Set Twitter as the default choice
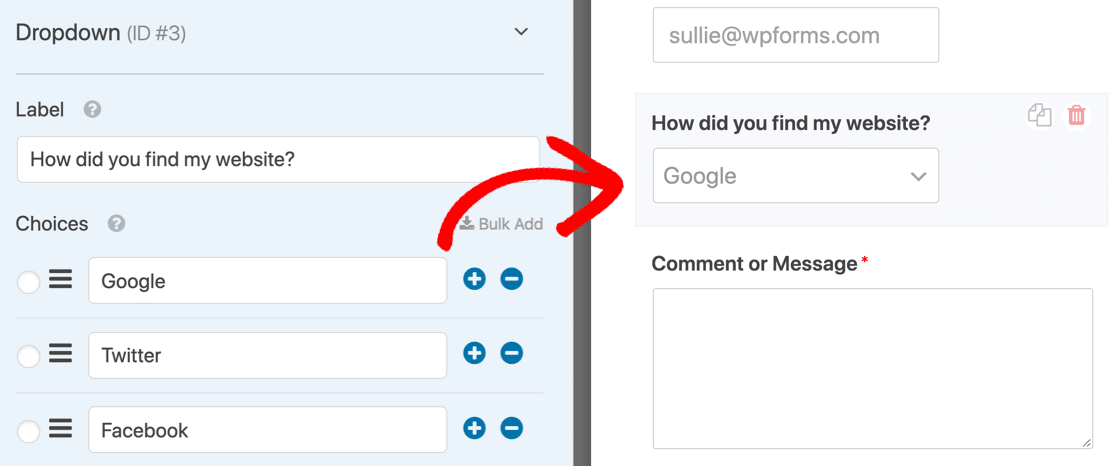Viewport: 1116px width, 466px height. pyautogui.click(x=28, y=356)
